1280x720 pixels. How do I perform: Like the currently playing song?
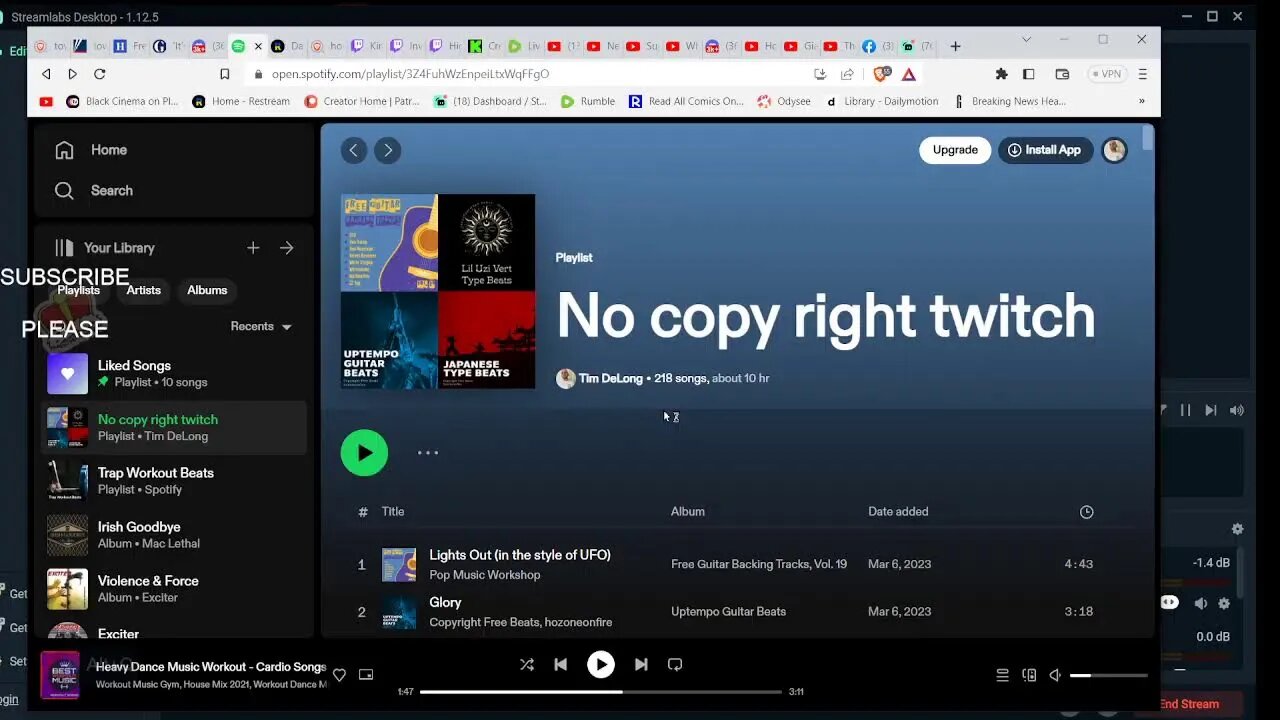click(339, 675)
